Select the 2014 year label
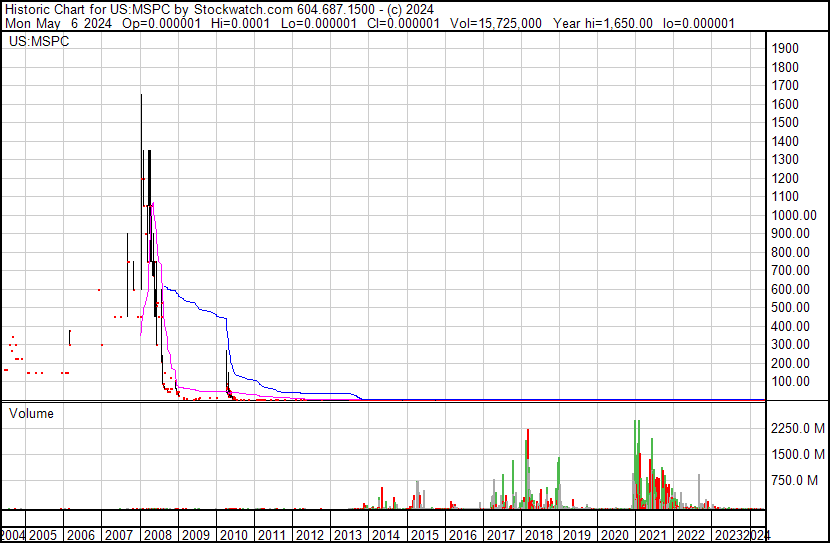Screen dimensions: 830x543 (x=386, y=535)
